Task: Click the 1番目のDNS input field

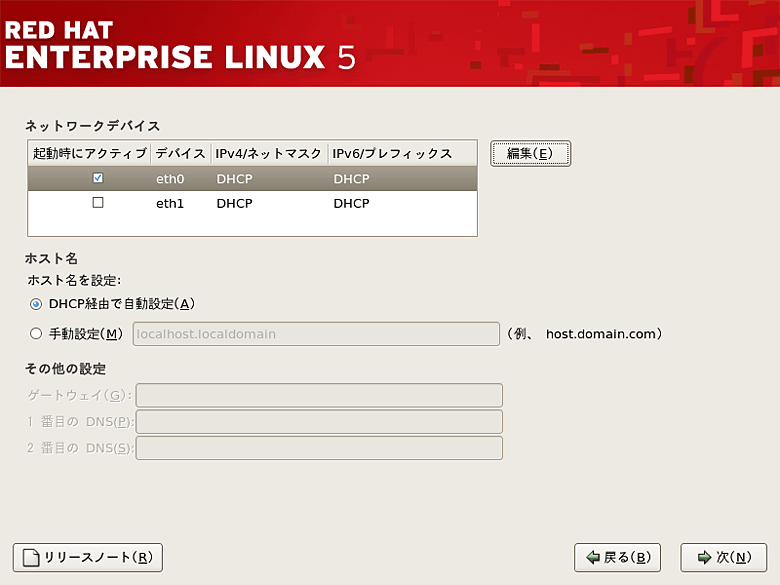Action: coord(319,422)
